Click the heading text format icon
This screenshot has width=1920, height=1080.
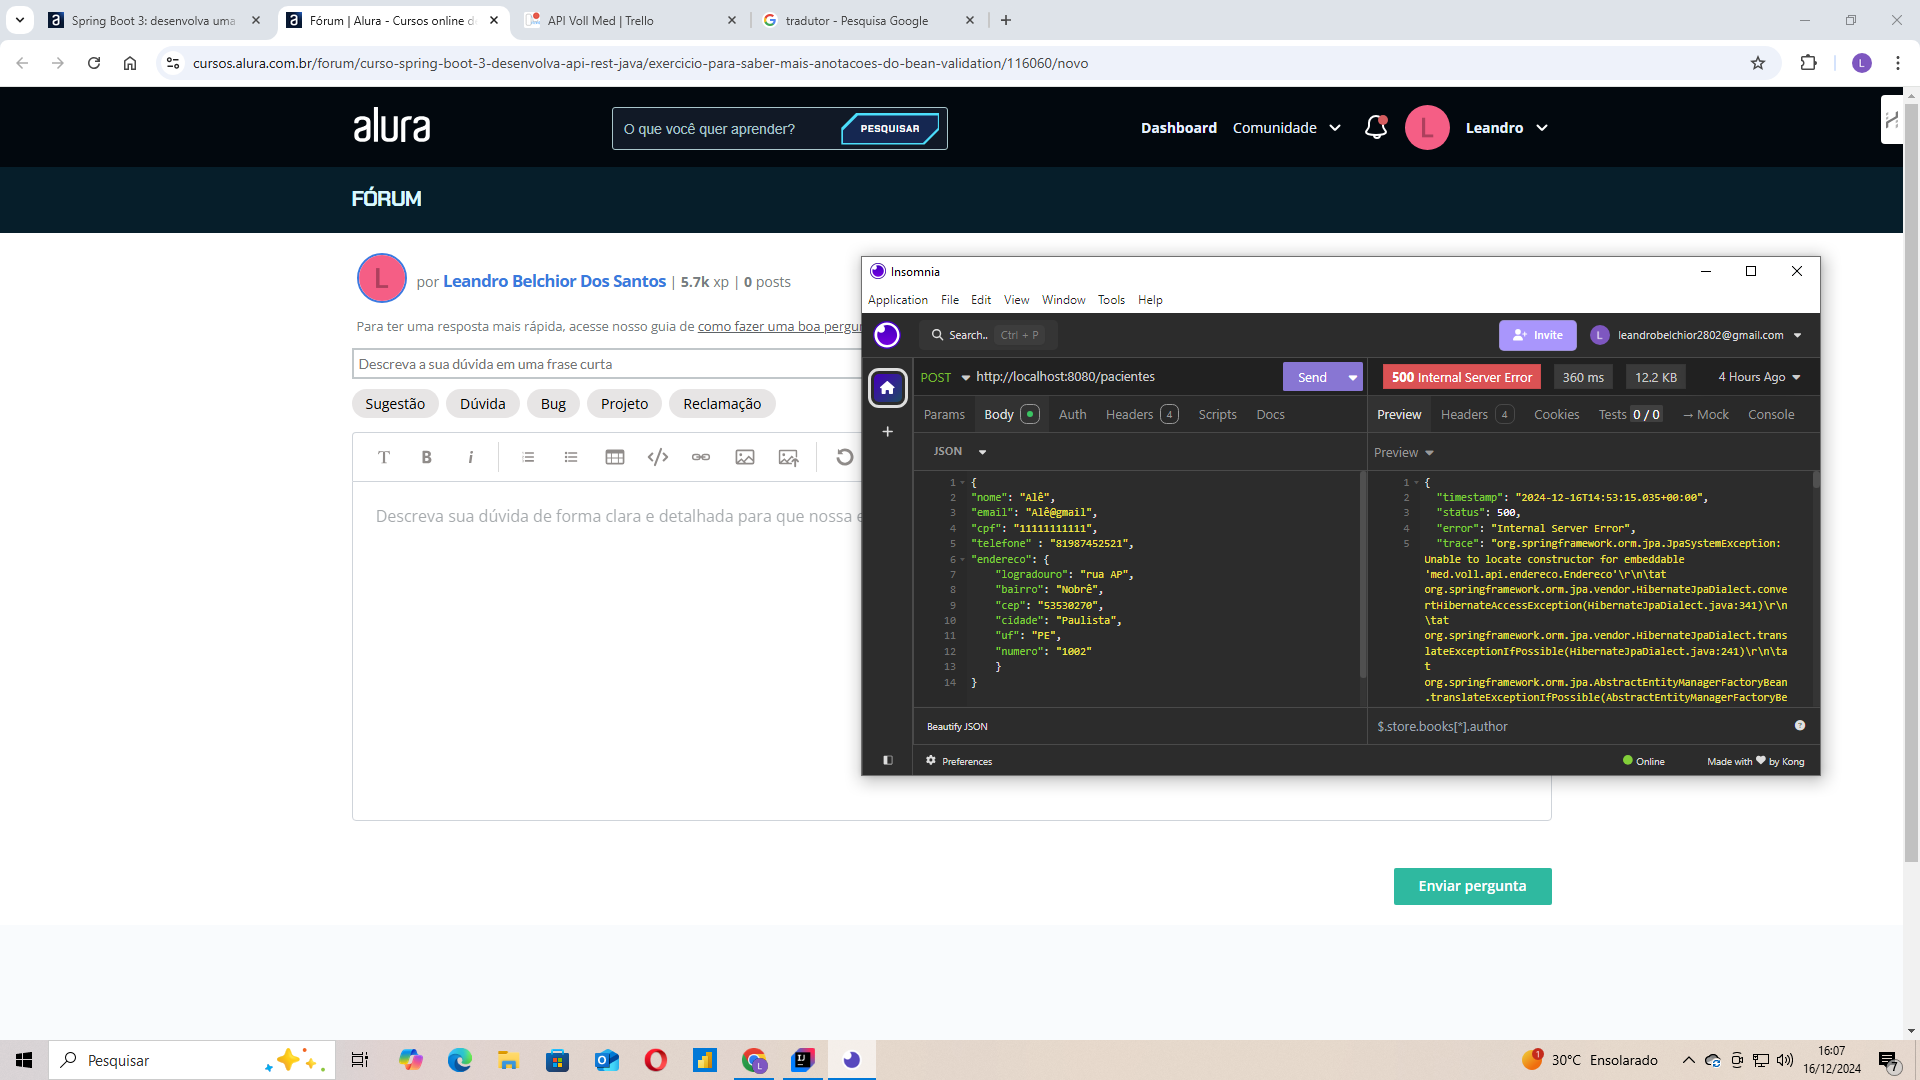click(x=384, y=457)
